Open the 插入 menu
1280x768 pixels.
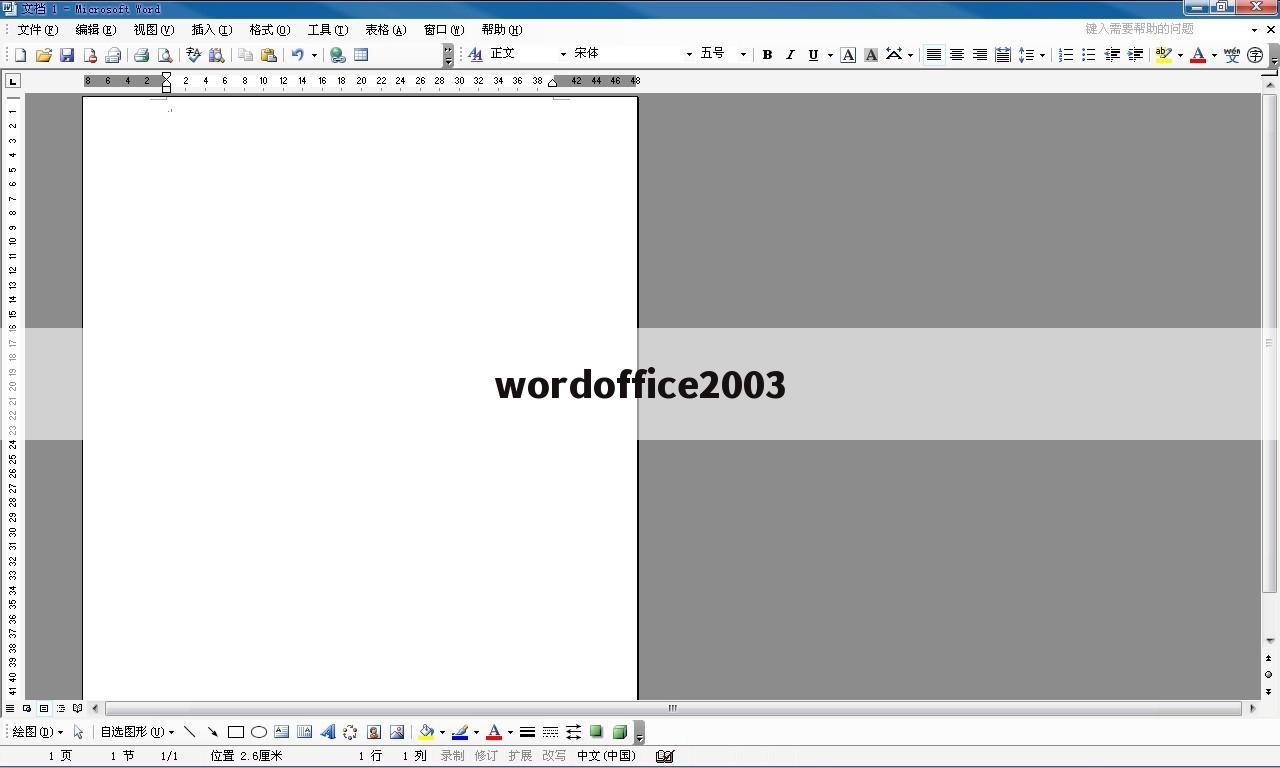tap(211, 30)
